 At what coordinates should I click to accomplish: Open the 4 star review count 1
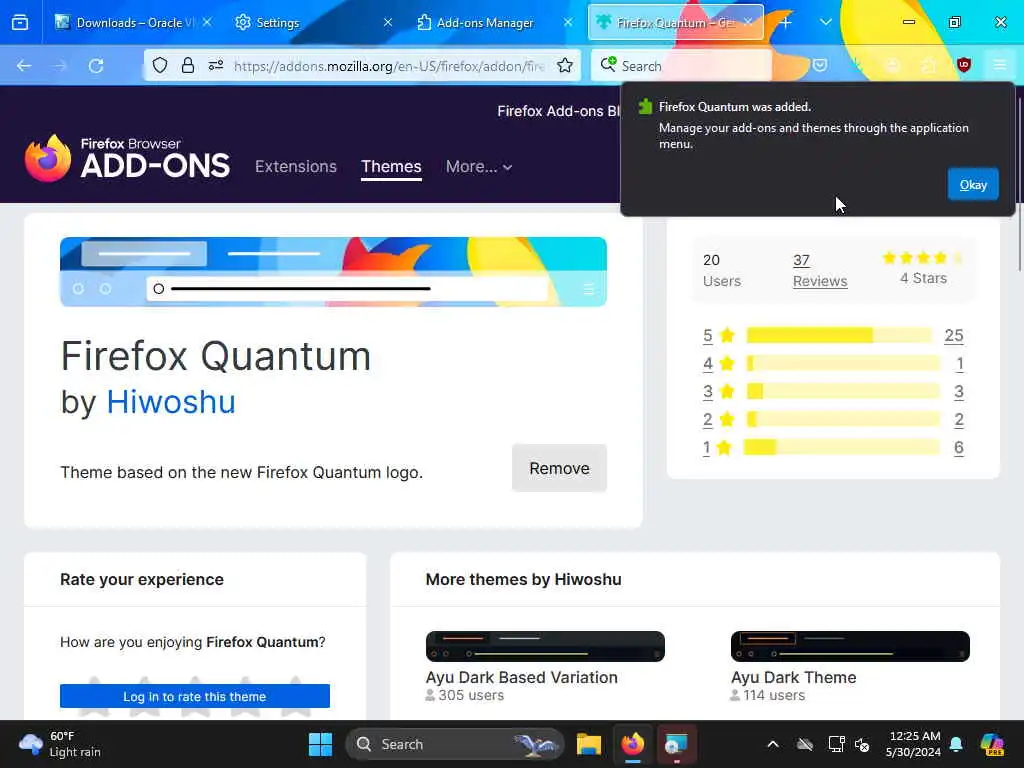959,364
